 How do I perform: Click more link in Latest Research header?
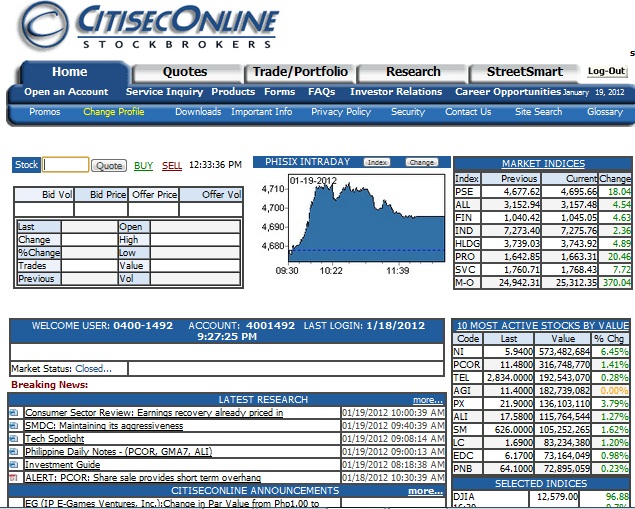click(x=428, y=400)
